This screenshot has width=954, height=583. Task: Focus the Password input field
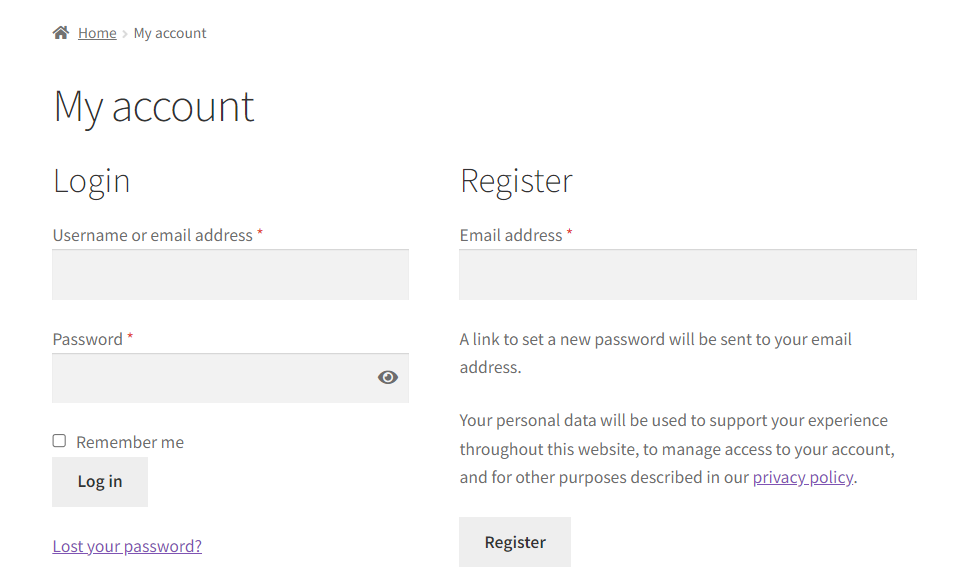231,378
